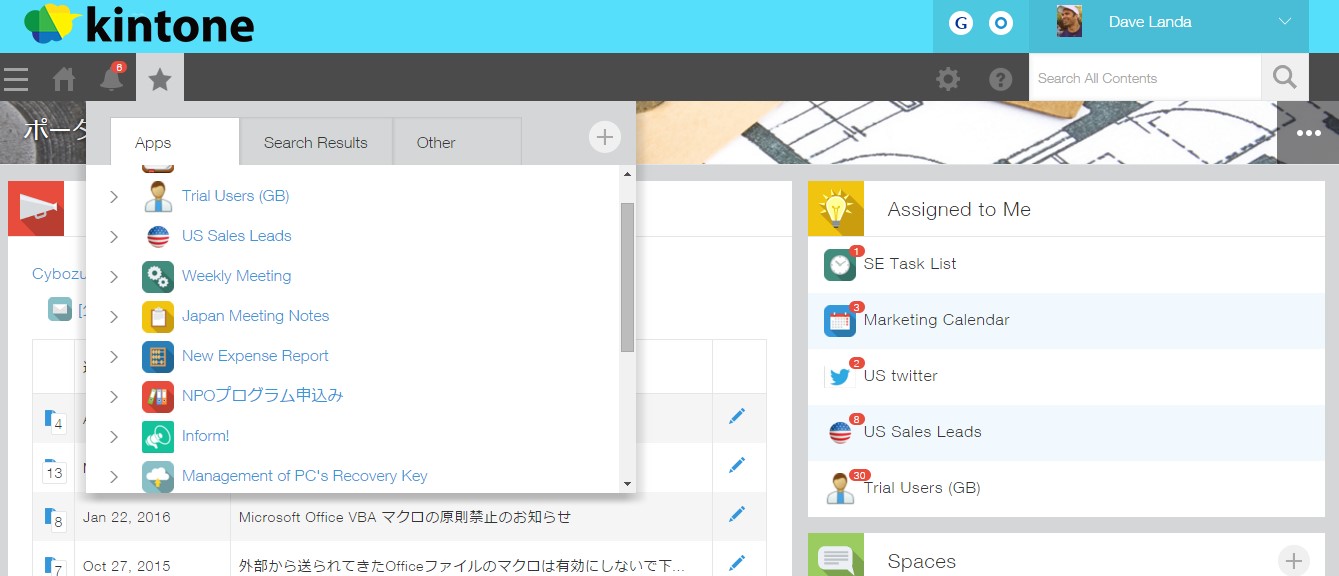The image size is (1339, 576).
Task: Click the plus icon in bookmarks panel
Action: (604, 137)
